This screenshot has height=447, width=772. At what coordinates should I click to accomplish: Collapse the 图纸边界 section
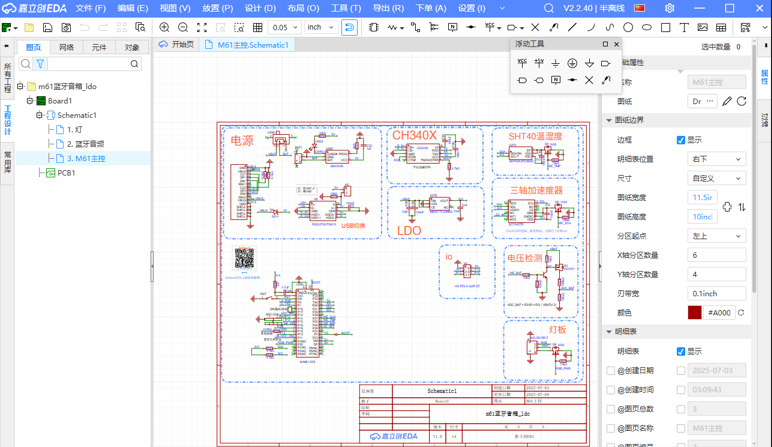pos(609,120)
